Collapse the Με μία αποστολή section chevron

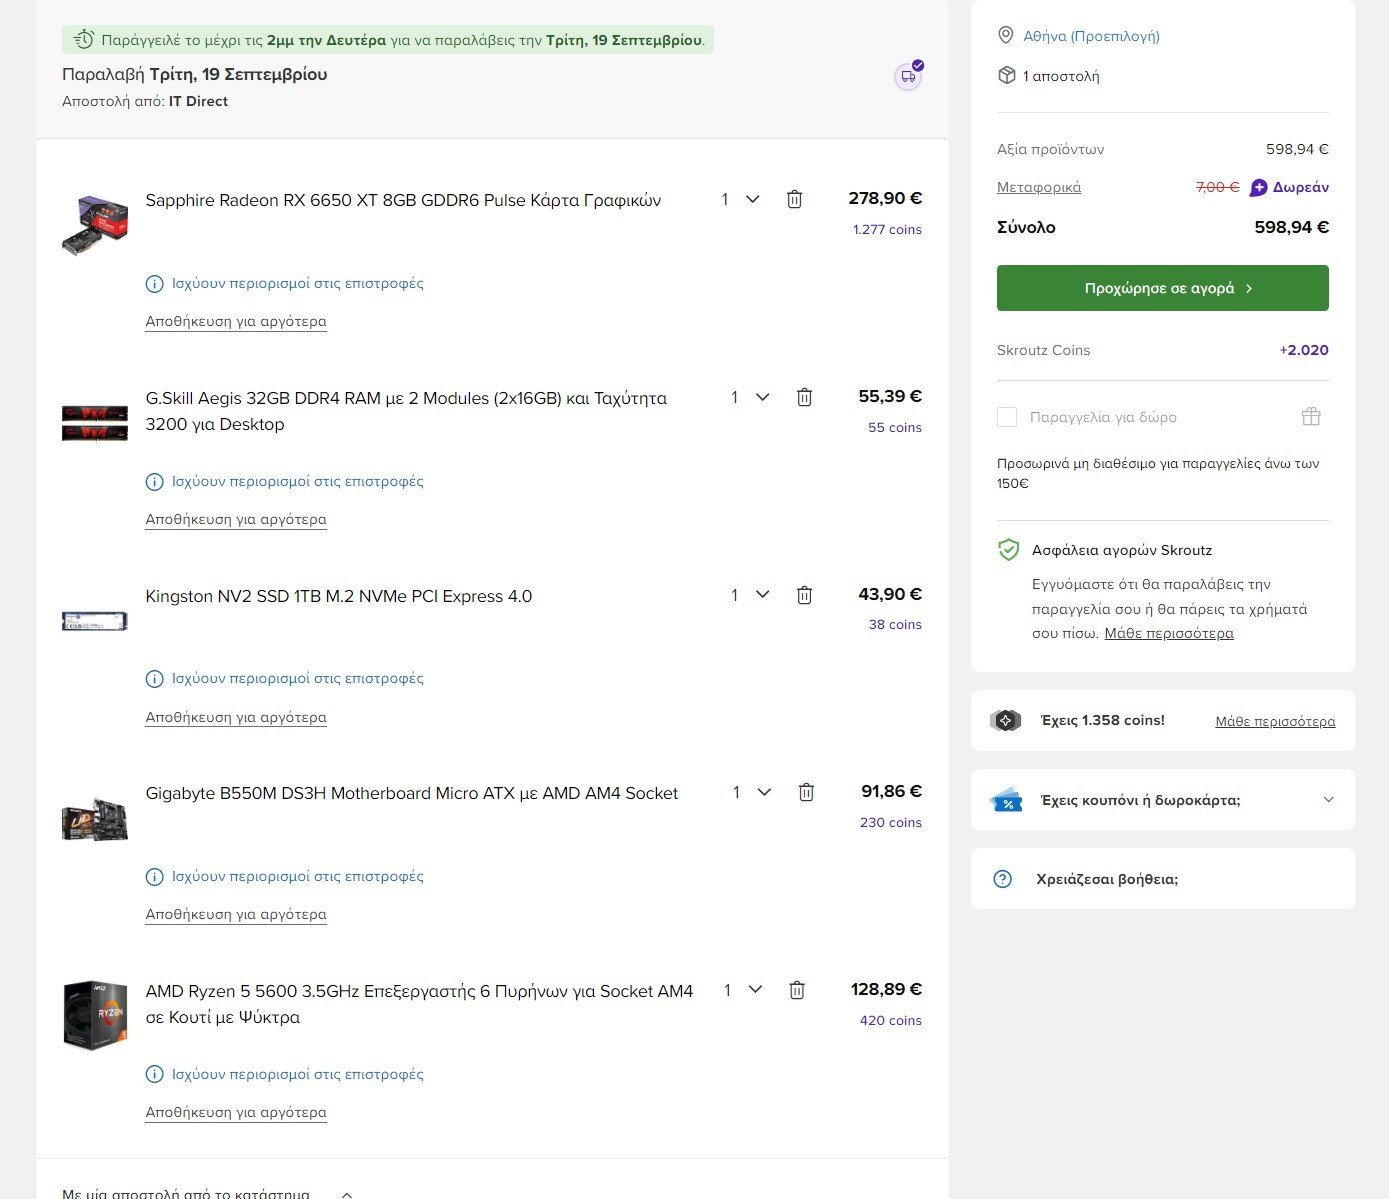347,1194
